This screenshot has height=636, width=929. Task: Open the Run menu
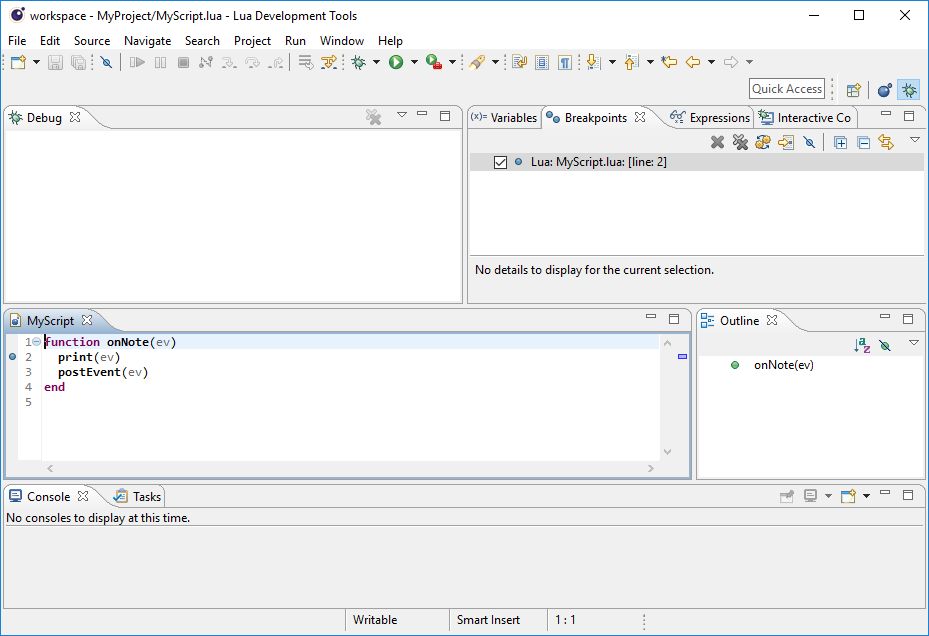(x=295, y=40)
